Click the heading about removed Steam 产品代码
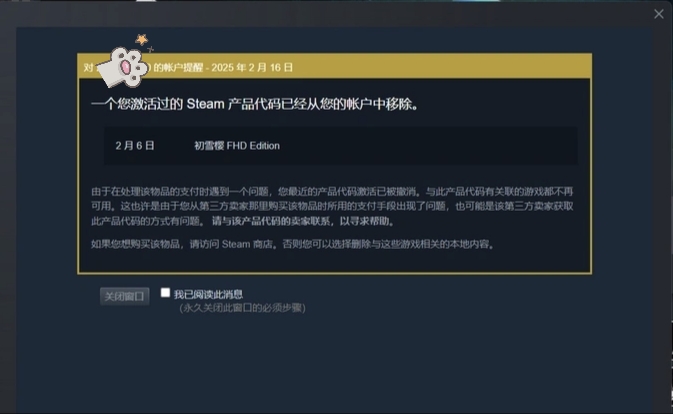 pos(255,104)
